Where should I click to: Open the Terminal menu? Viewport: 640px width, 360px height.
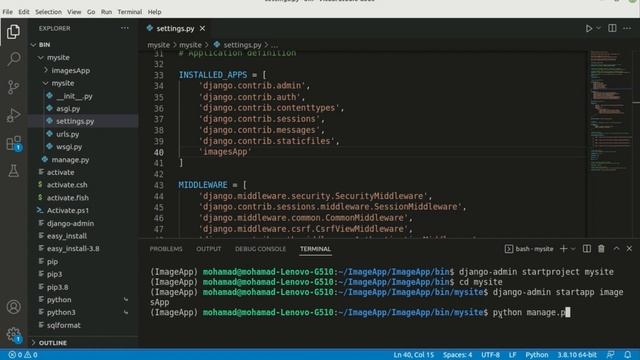[x=129, y=12]
